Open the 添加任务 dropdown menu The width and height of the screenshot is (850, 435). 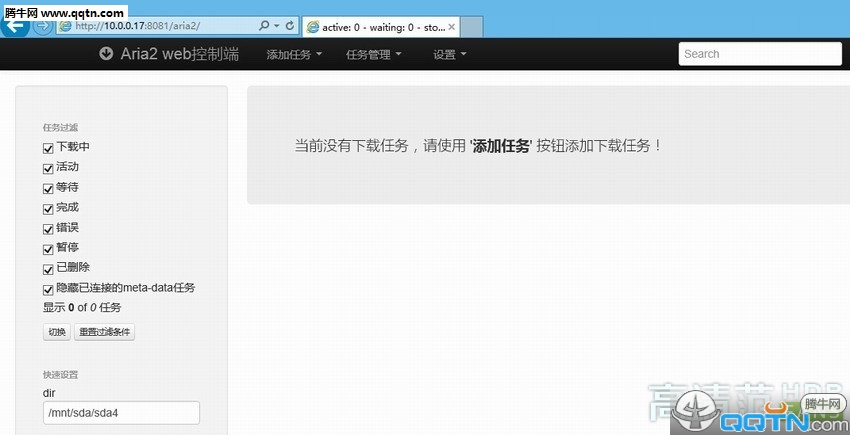point(294,54)
